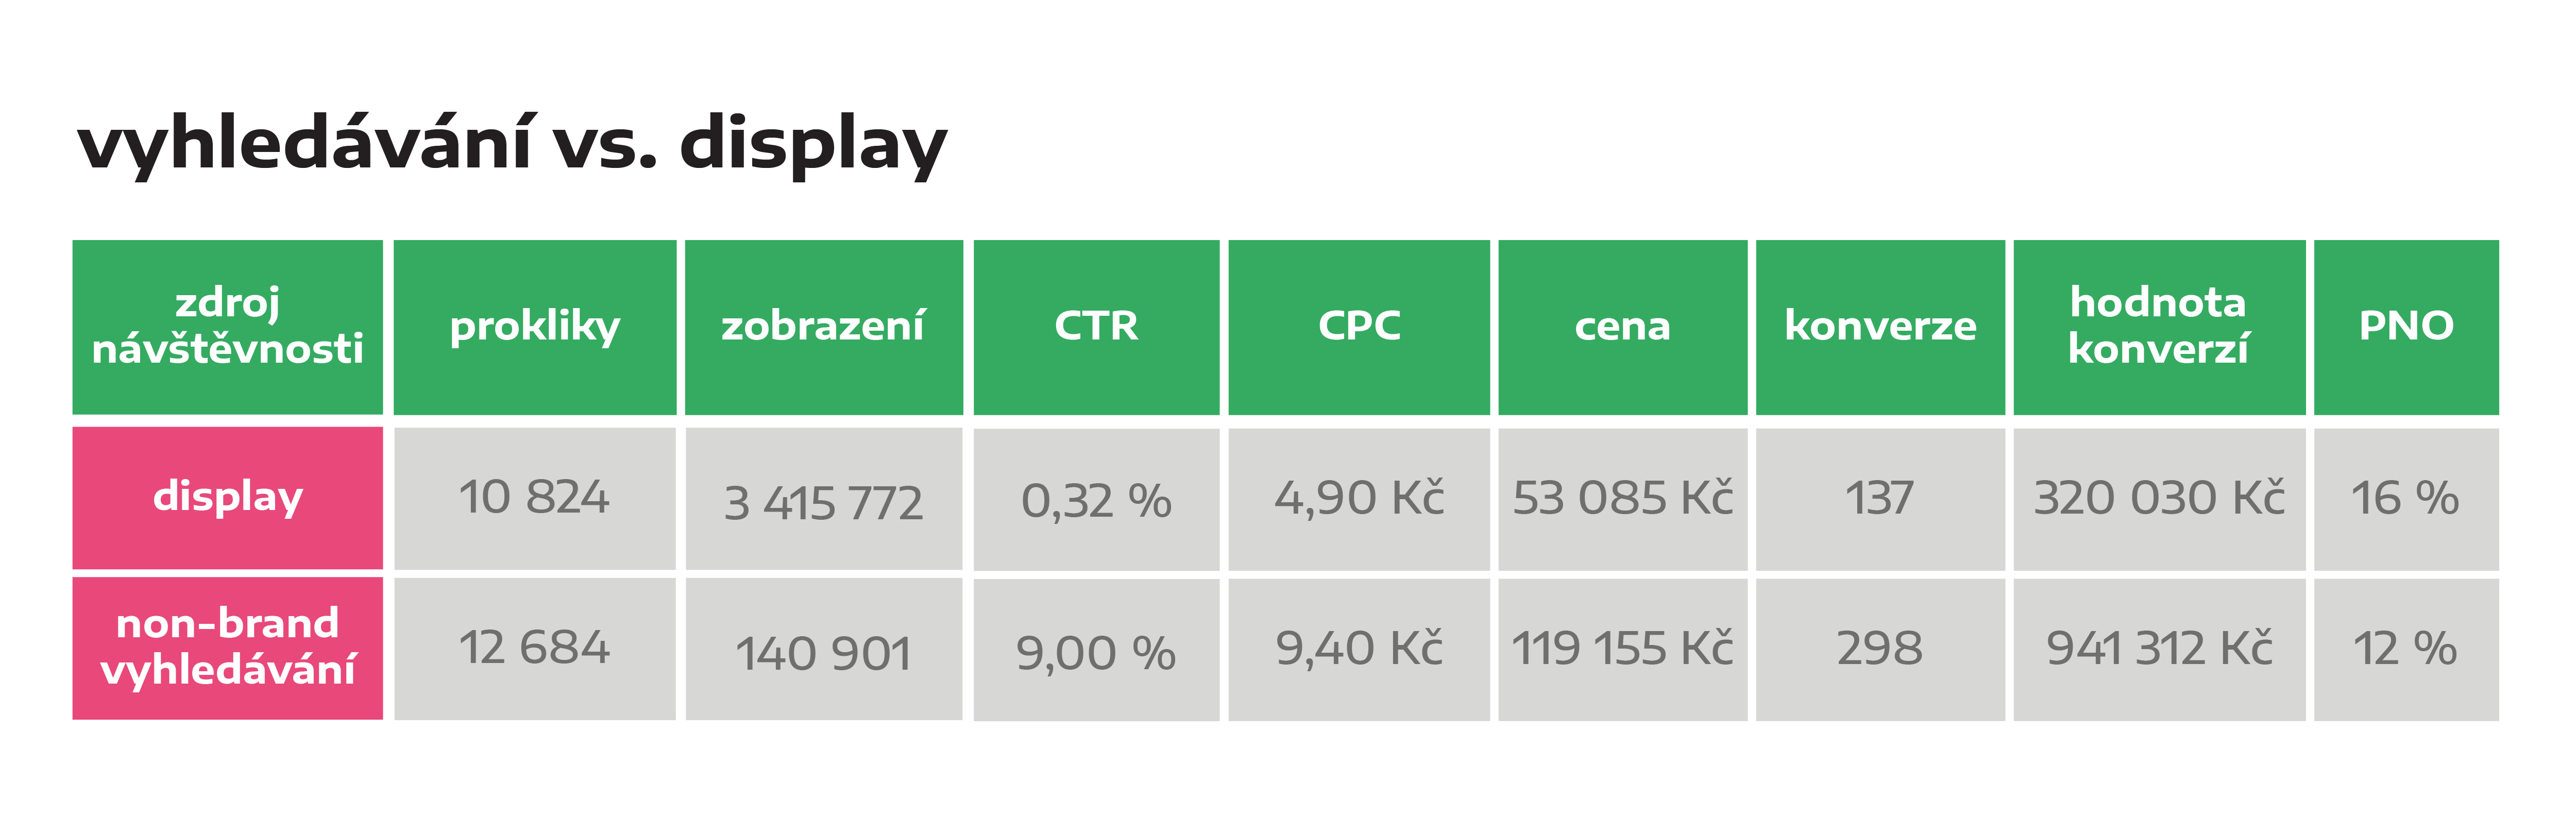Click the 0,32 % CTR cell
Screen dimensions: 2576x816
[x=1096, y=499]
